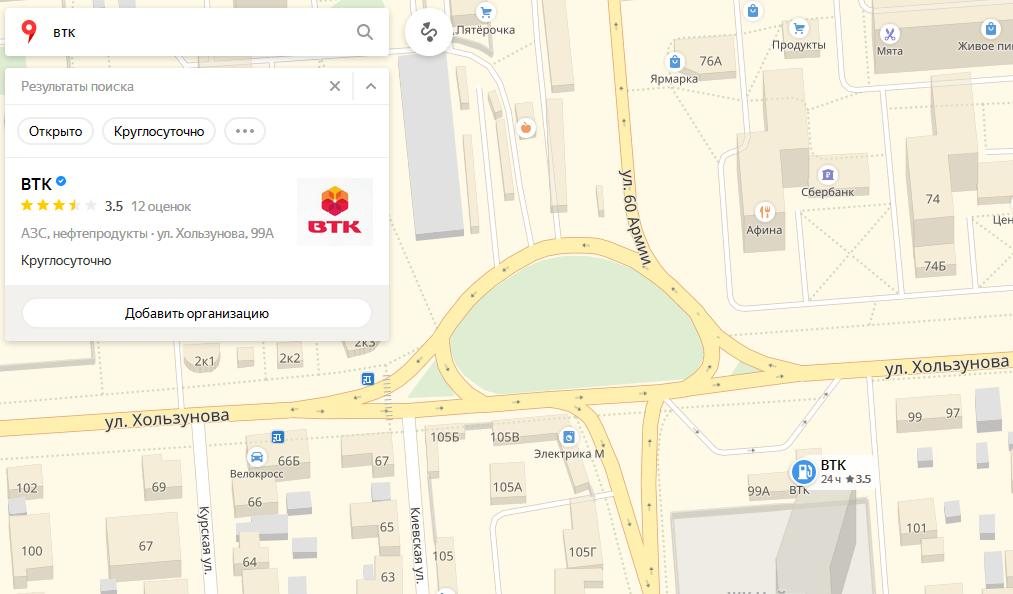Viewport: 1013px width, 594px height.
Task: Select the Мята scissors salon icon
Action: click(889, 34)
